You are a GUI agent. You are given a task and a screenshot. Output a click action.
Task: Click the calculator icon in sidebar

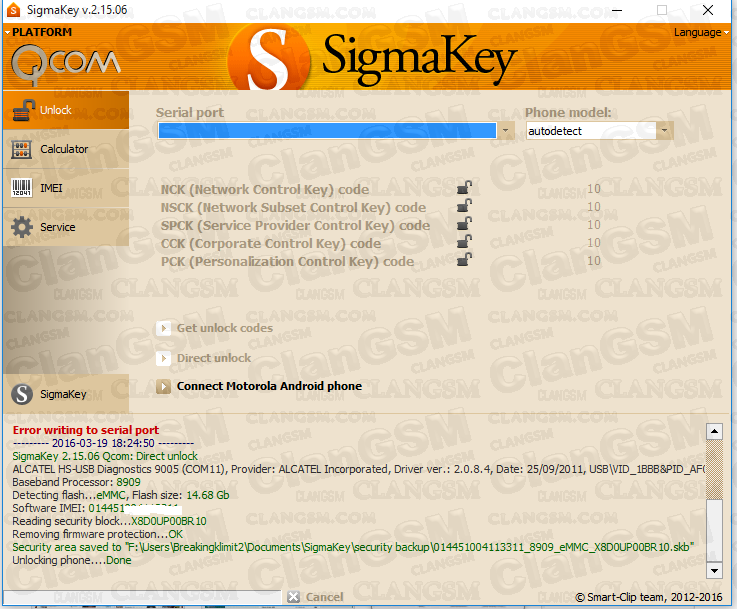click(22, 149)
